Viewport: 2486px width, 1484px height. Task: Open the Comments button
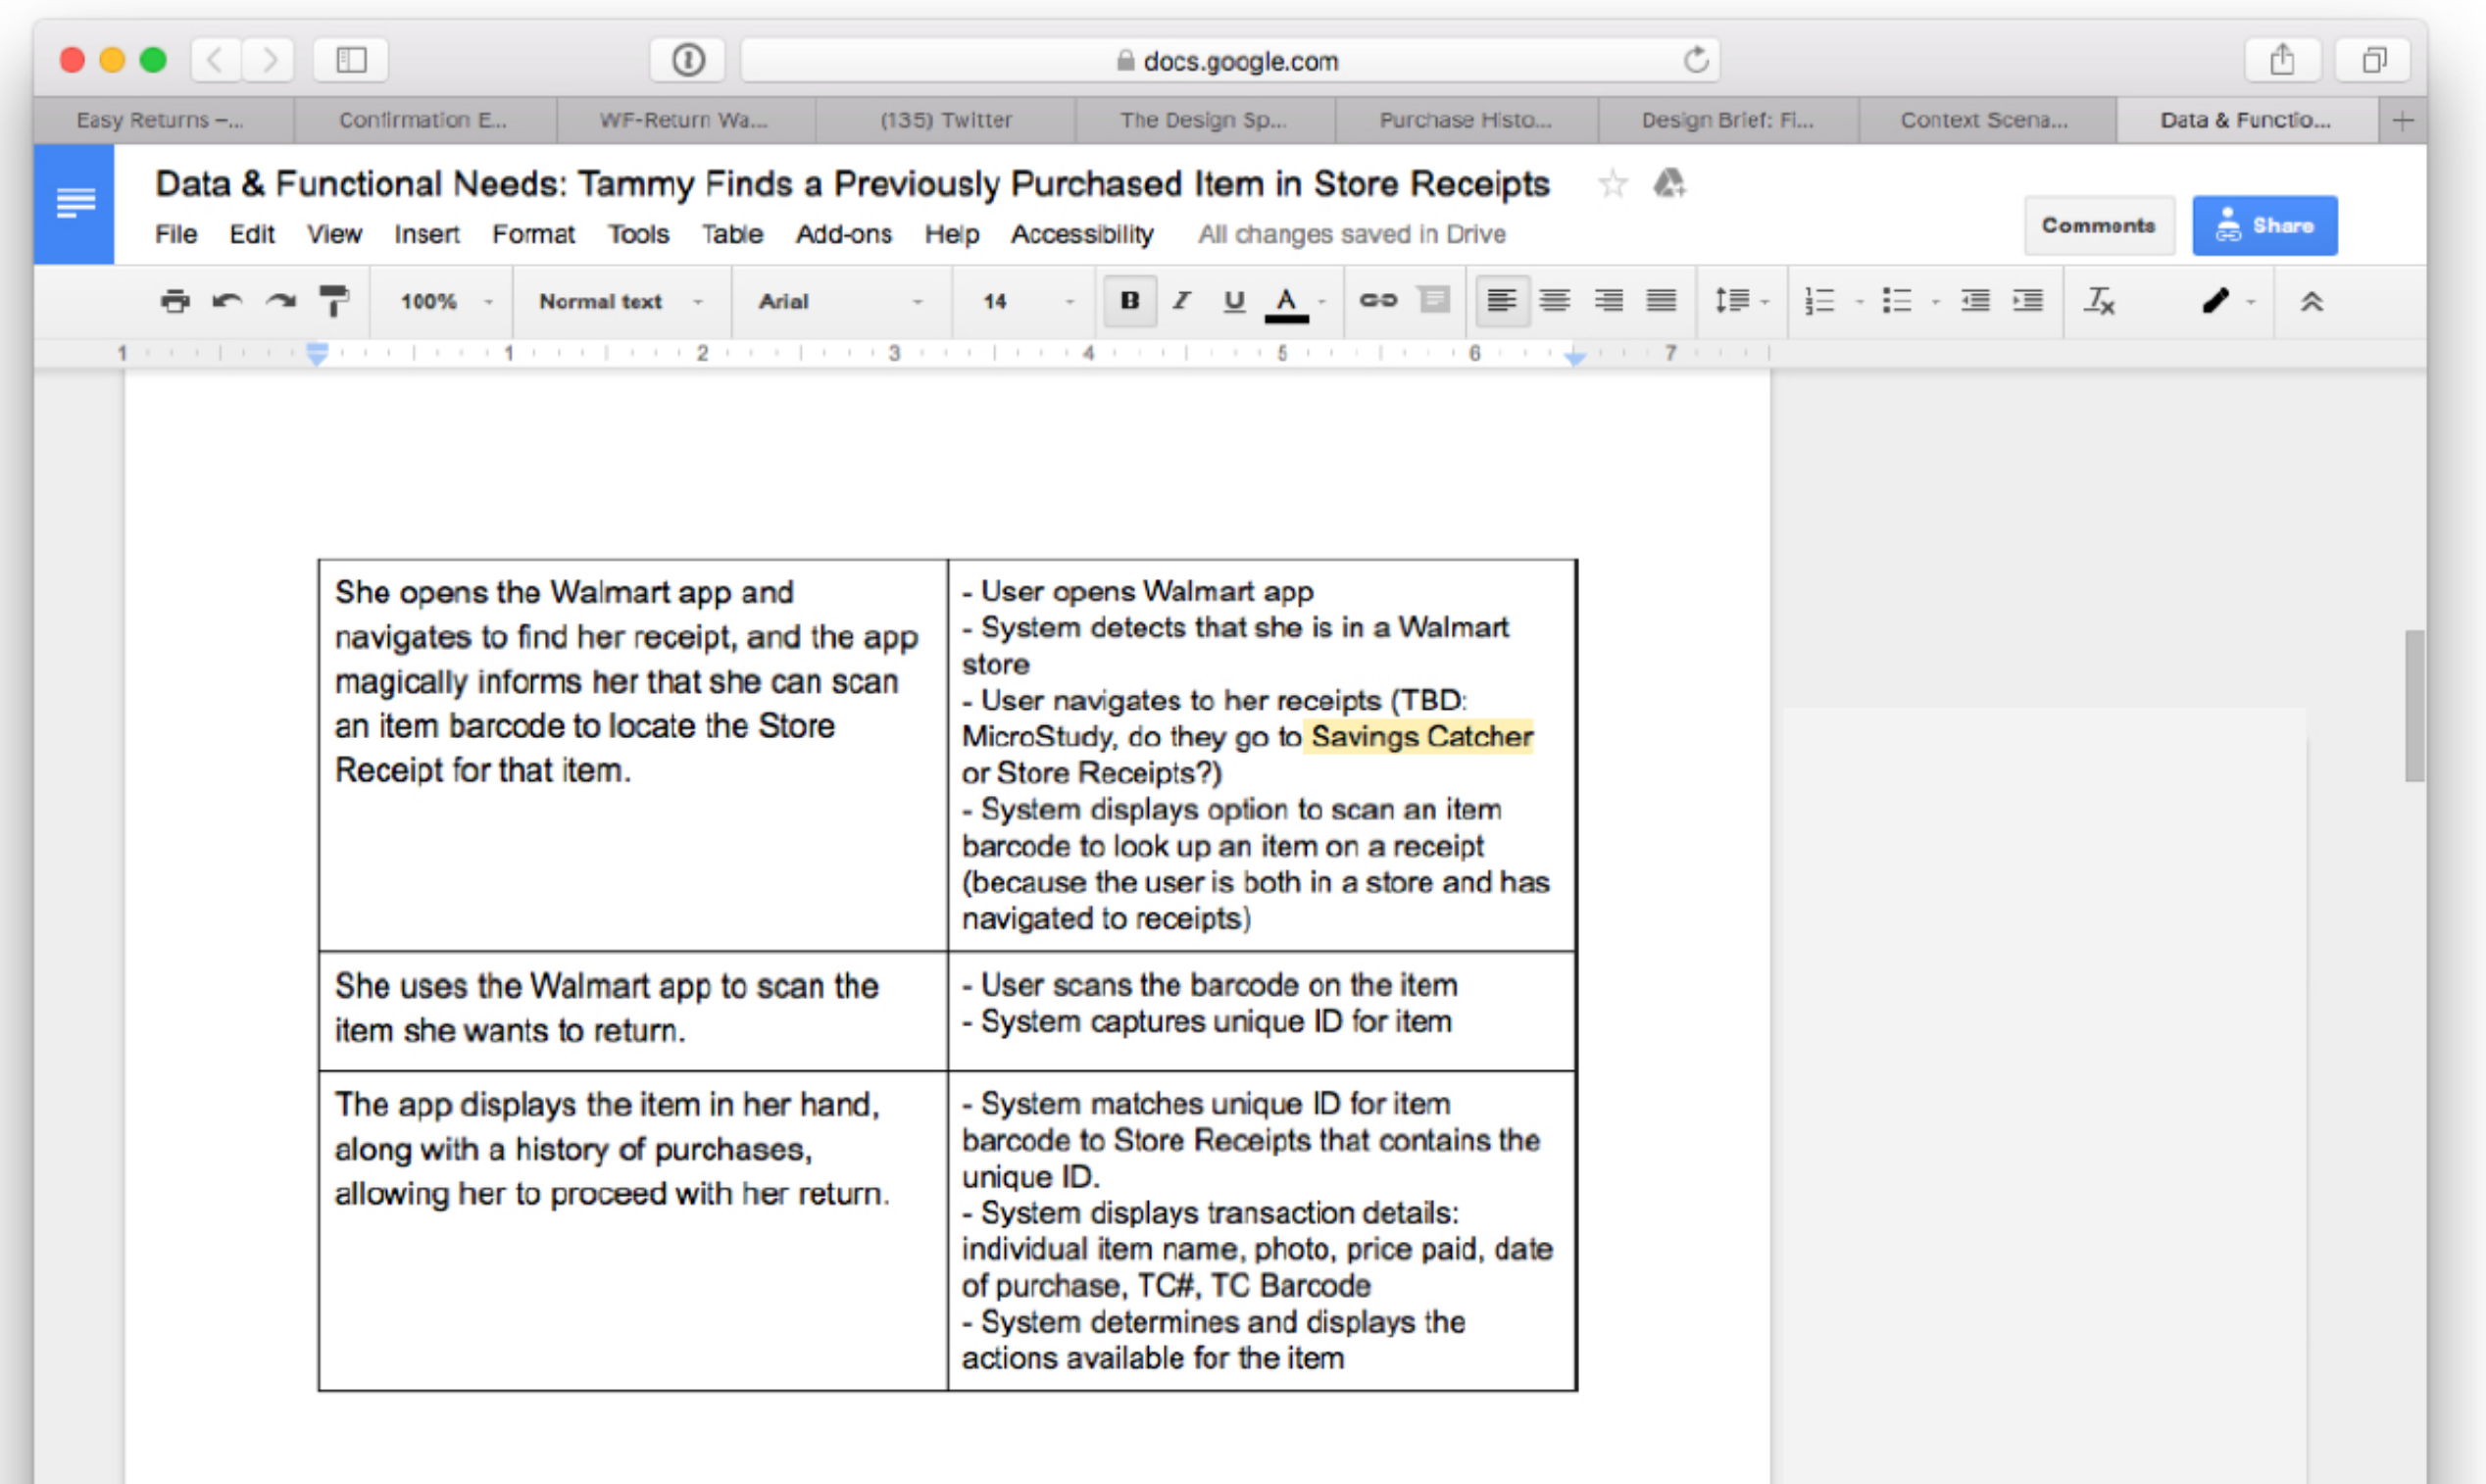[x=2098, y=226]
